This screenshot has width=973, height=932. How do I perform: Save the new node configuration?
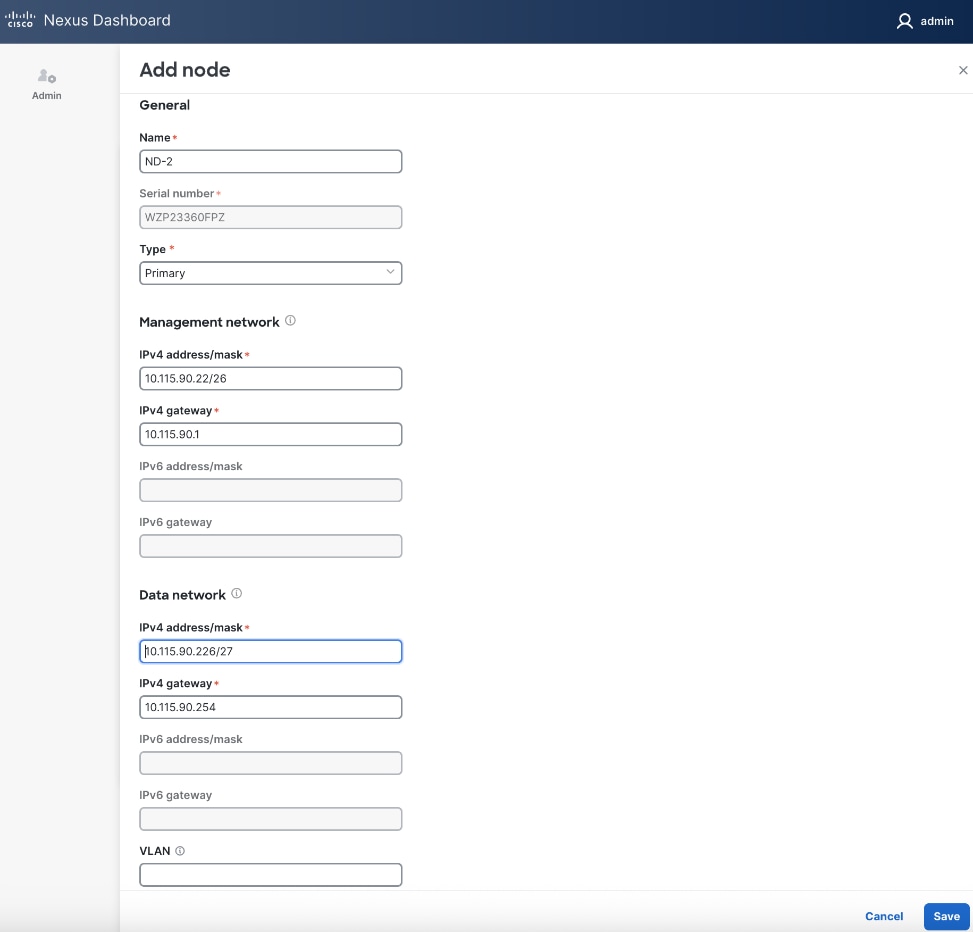tap(945, 916)
